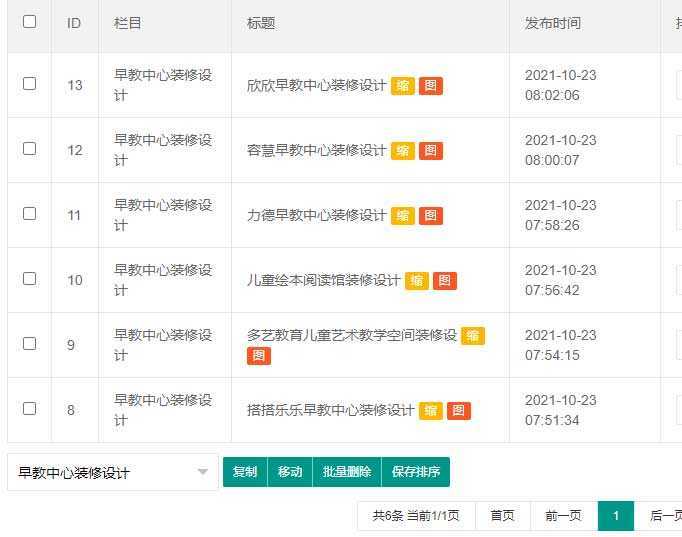The height and width of the screenshot is (537, 682).
Task: Click publish time 2021-10-23 07:58:26
Action: pos(560,215)
